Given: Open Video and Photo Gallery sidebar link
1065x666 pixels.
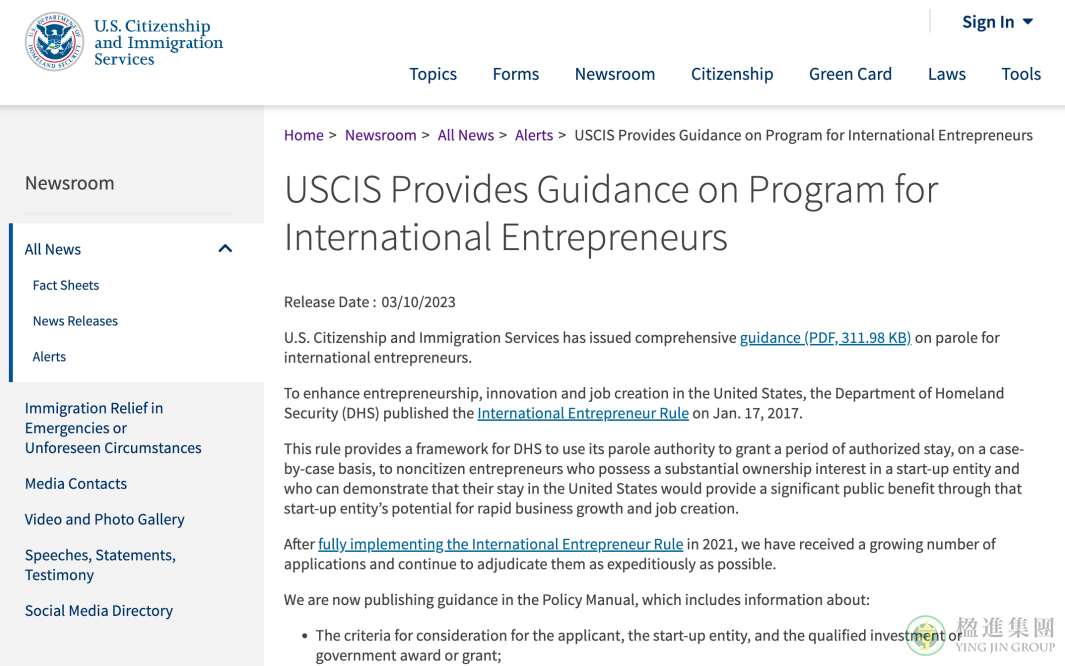Looking at the screenshot, I should tap(105, 519).
